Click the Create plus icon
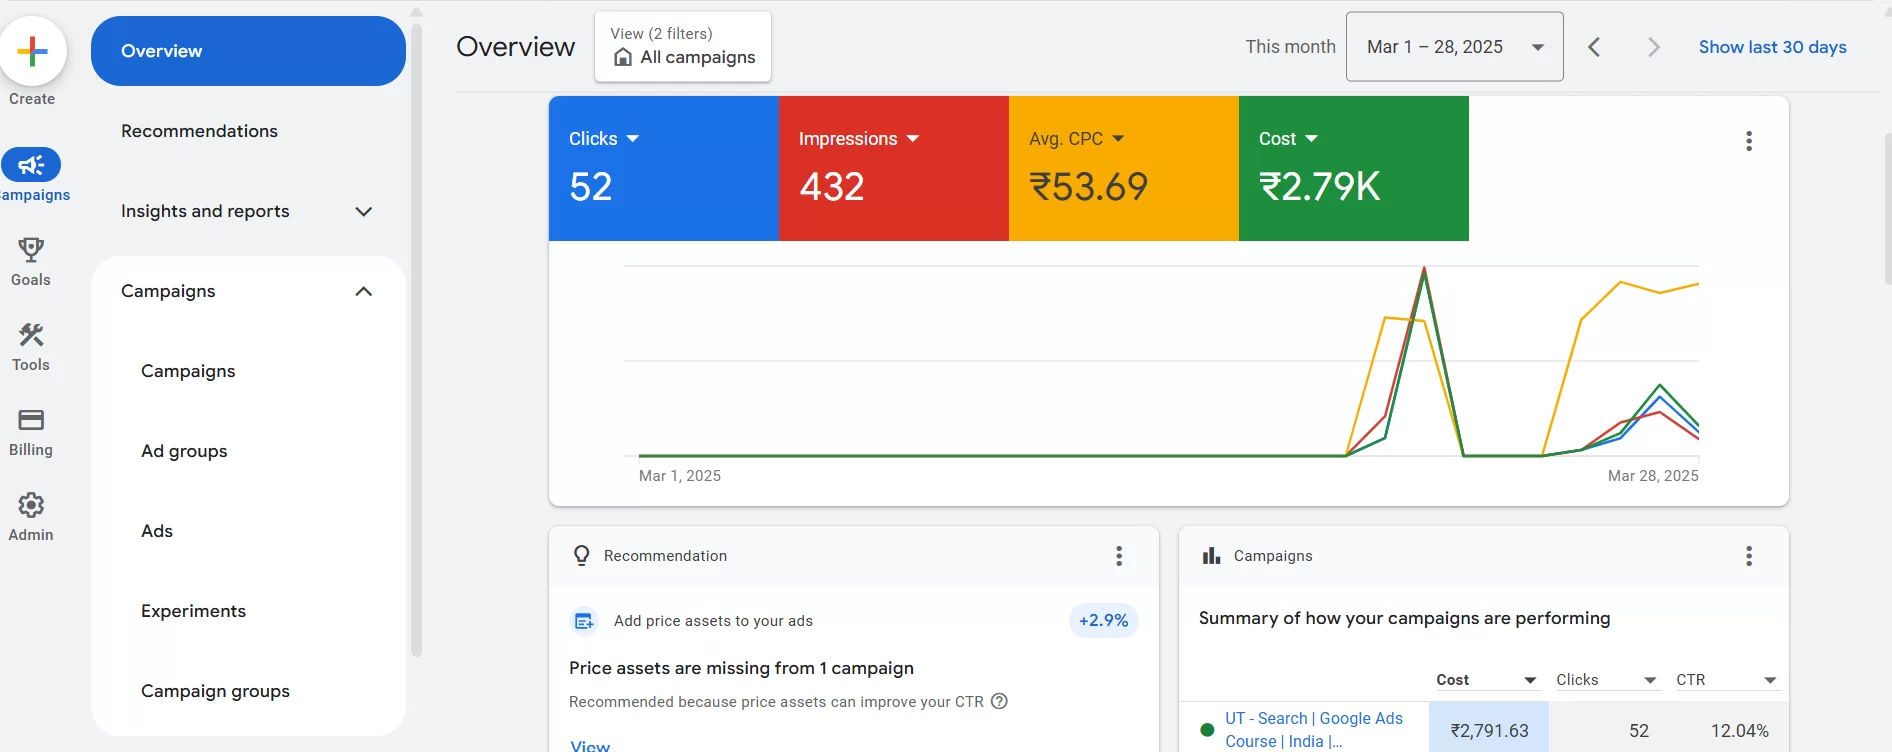Screen dimensions: 1892x752 pyautogui.click(x=32, y=51)
